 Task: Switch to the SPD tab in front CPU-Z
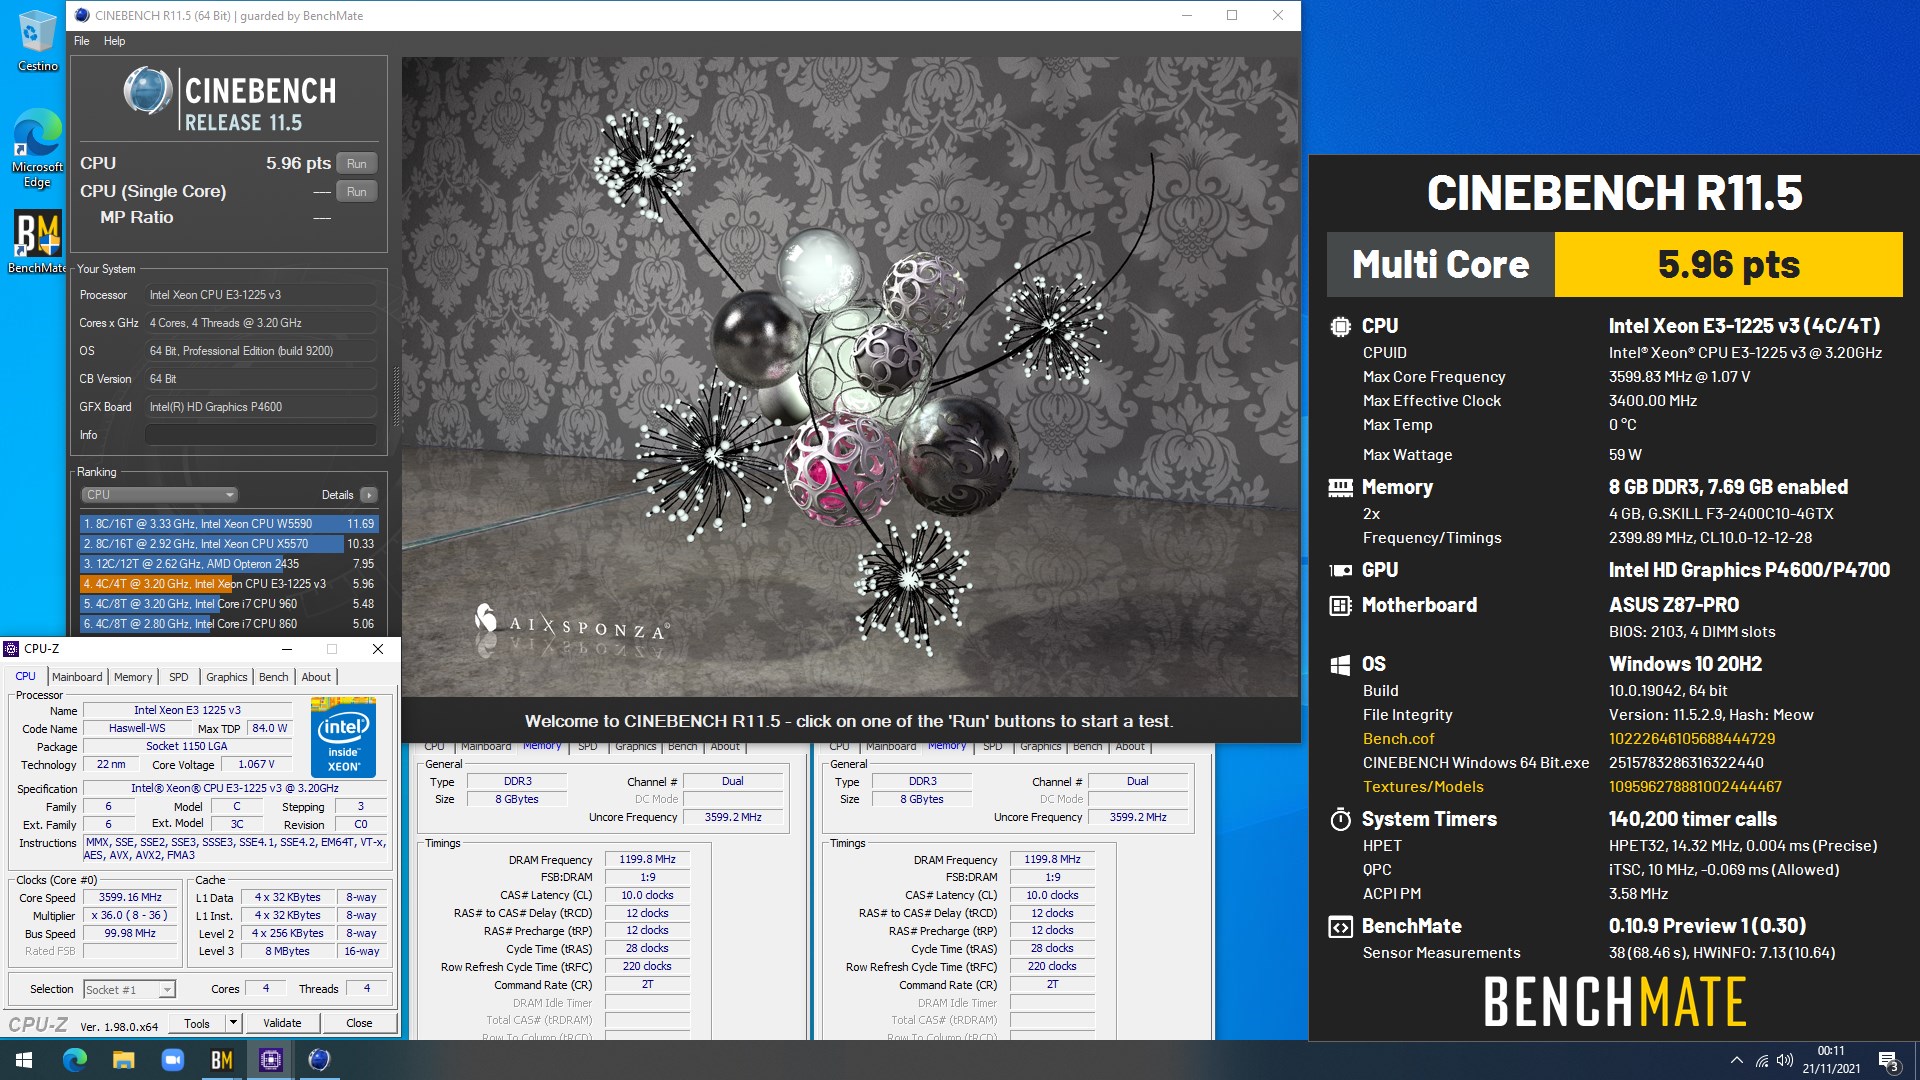[178, 677]
